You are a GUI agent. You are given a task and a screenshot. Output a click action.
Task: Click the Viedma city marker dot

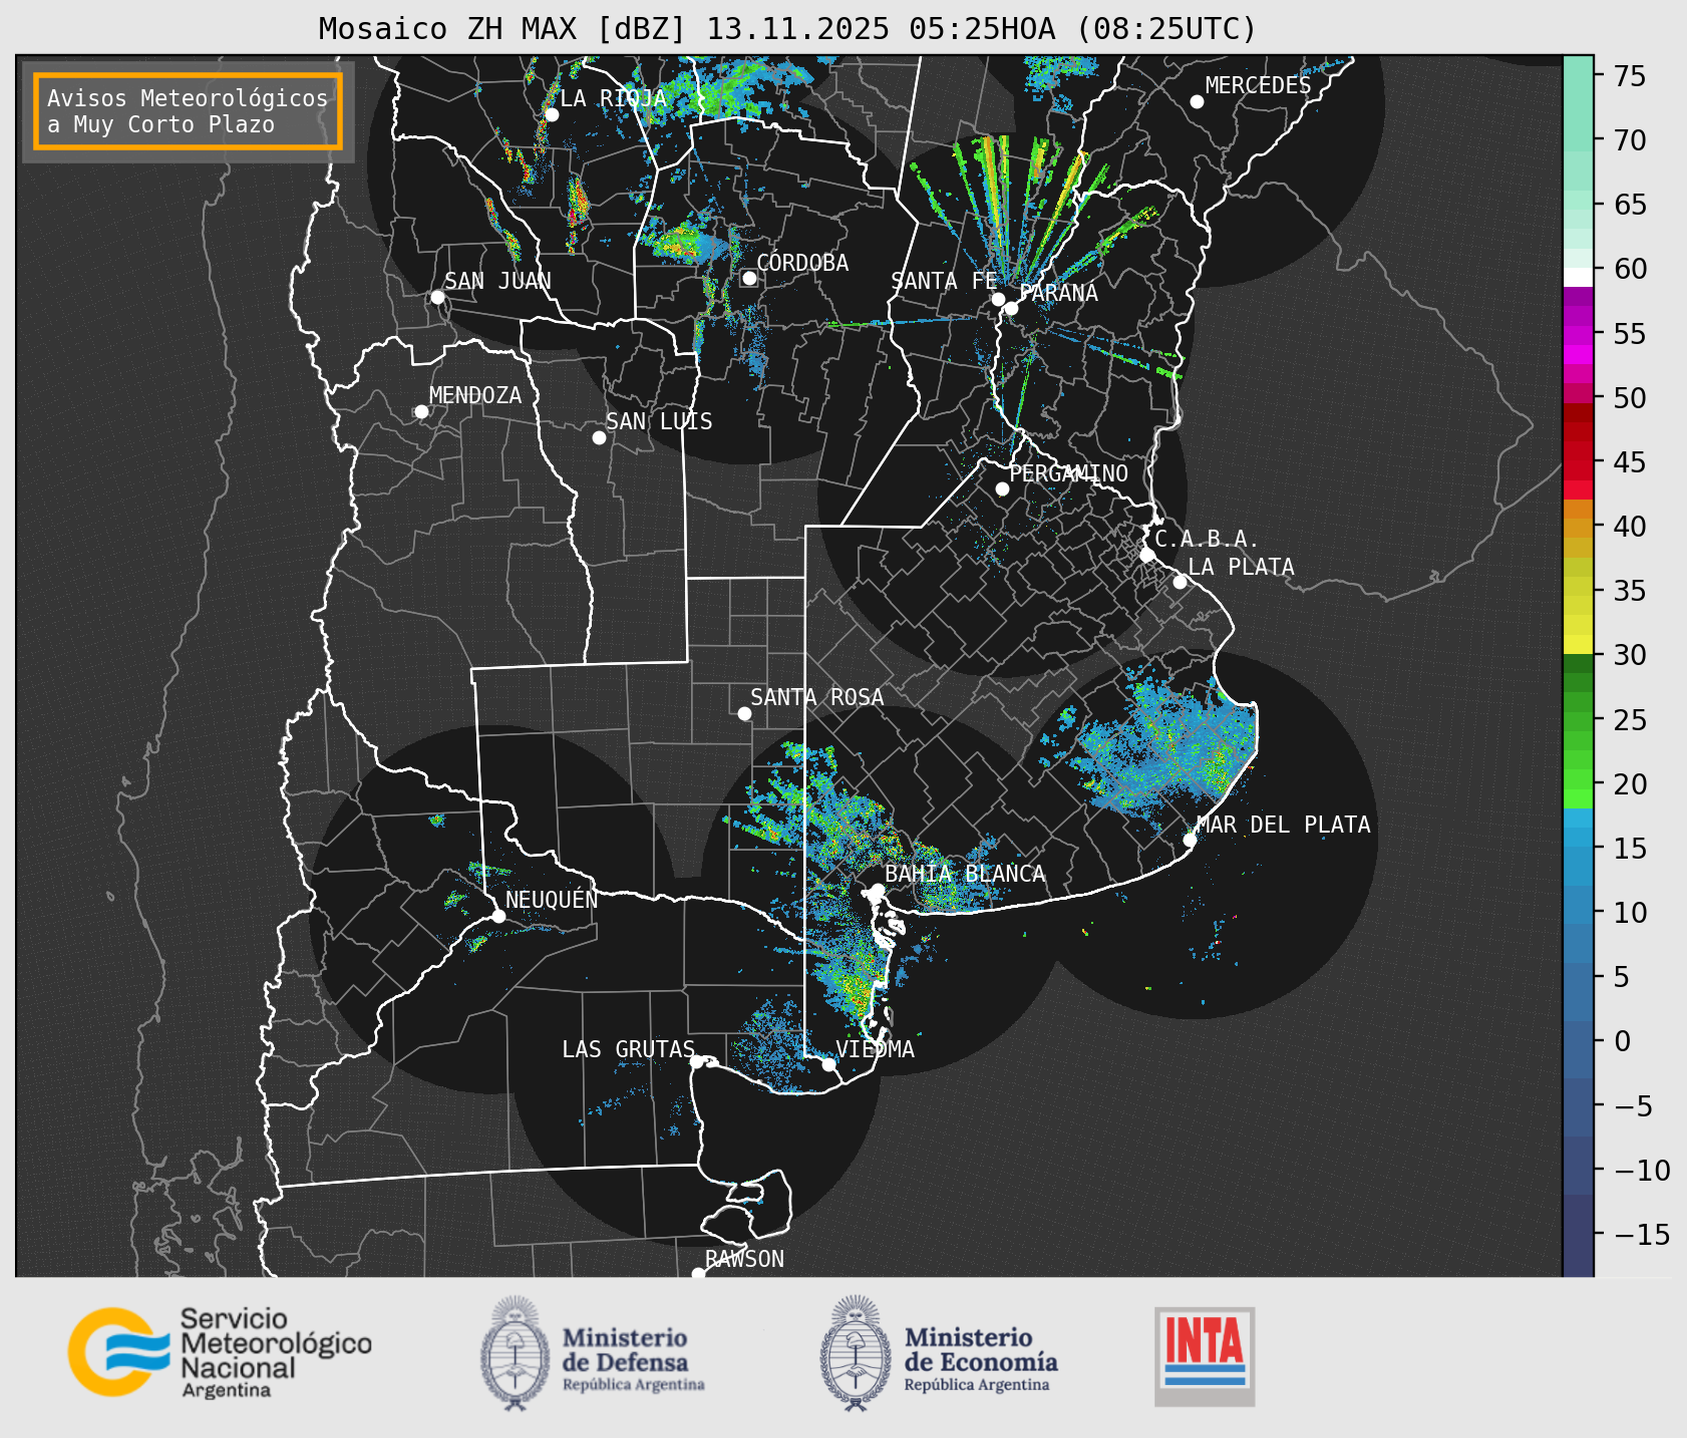click(829, 1064)
